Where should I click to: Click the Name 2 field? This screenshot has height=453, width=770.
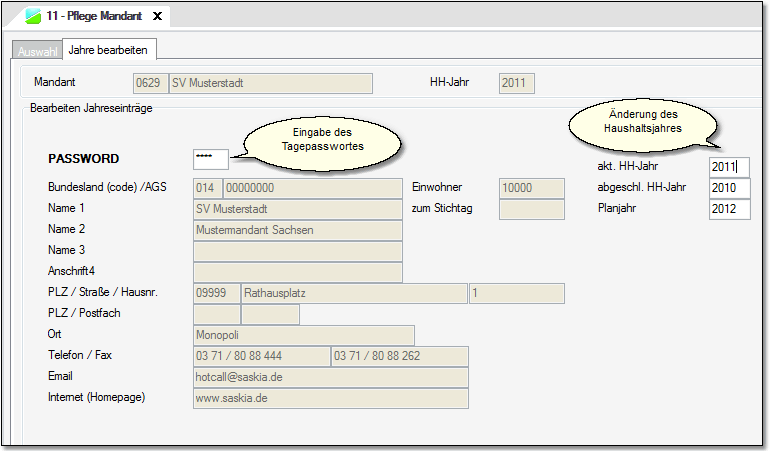pos(297,230)
